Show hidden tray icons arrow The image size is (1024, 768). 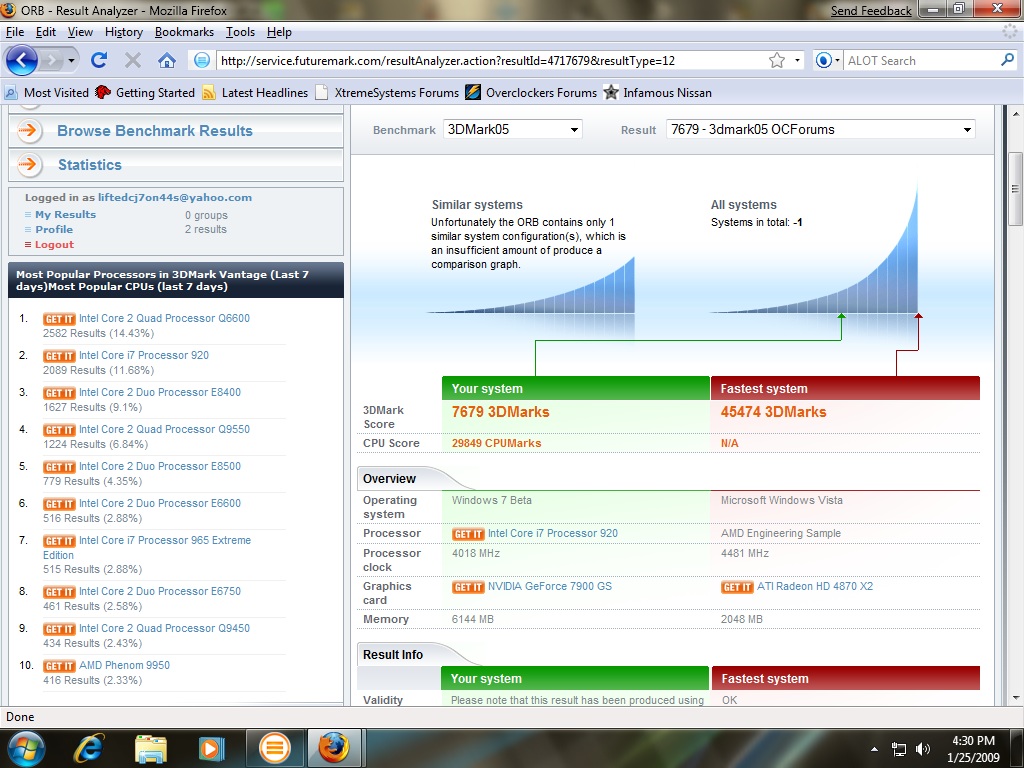[874, 749]
